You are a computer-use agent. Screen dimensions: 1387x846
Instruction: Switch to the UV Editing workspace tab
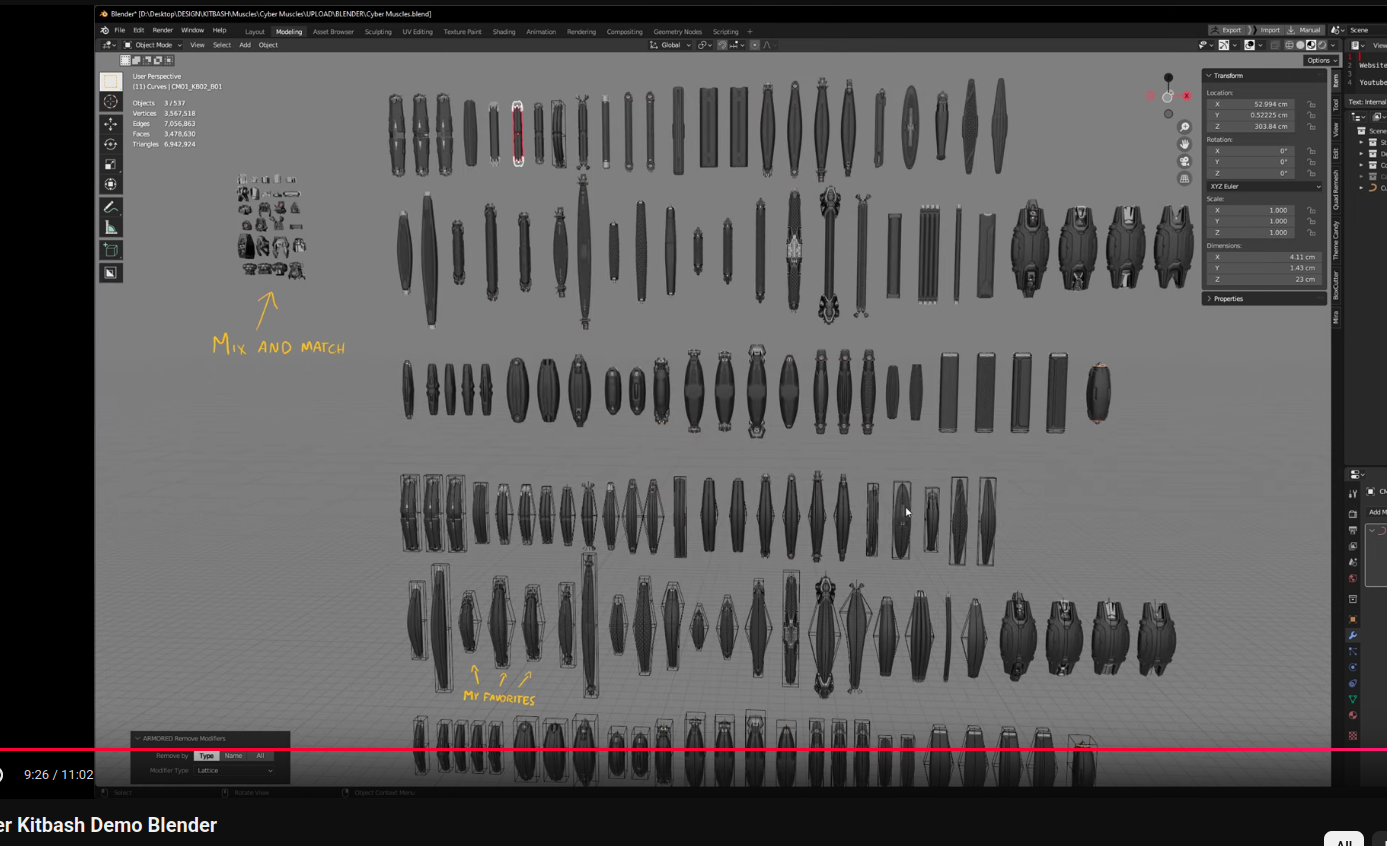point(418,32)
